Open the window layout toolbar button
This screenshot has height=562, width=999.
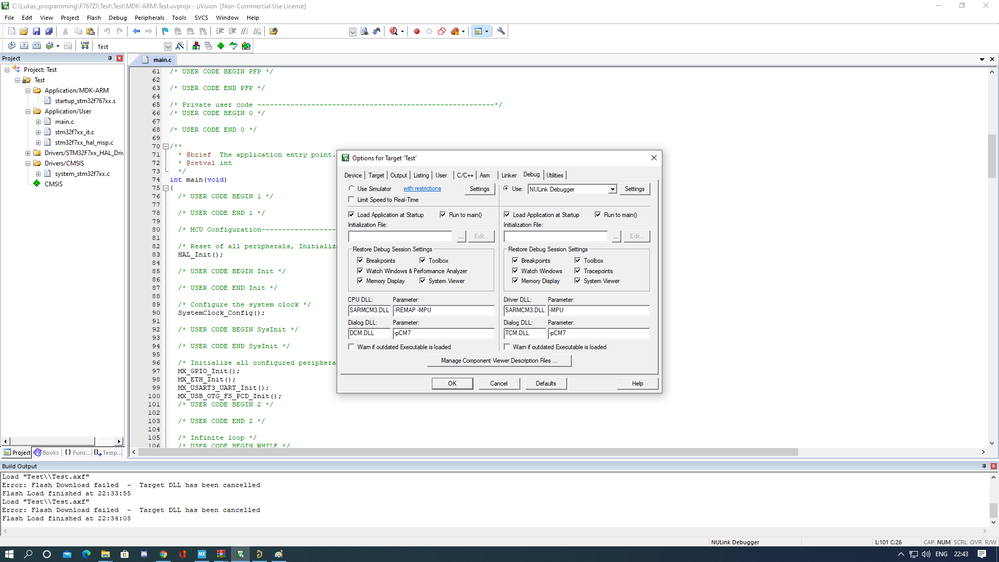tap(478, 31)
